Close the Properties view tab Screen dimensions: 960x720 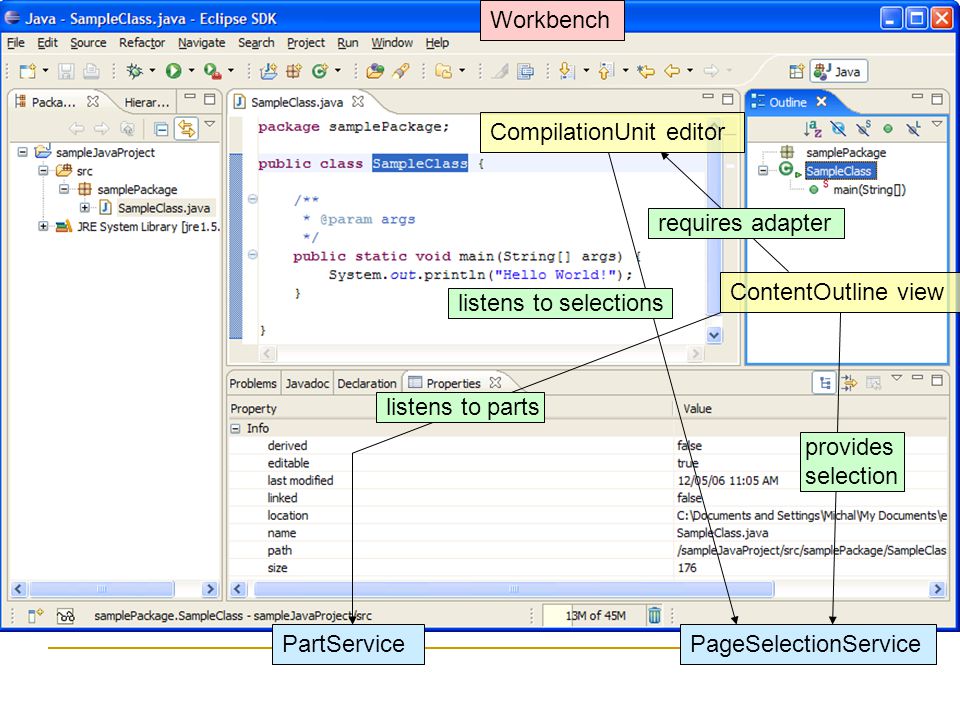[x=496, y=382]
